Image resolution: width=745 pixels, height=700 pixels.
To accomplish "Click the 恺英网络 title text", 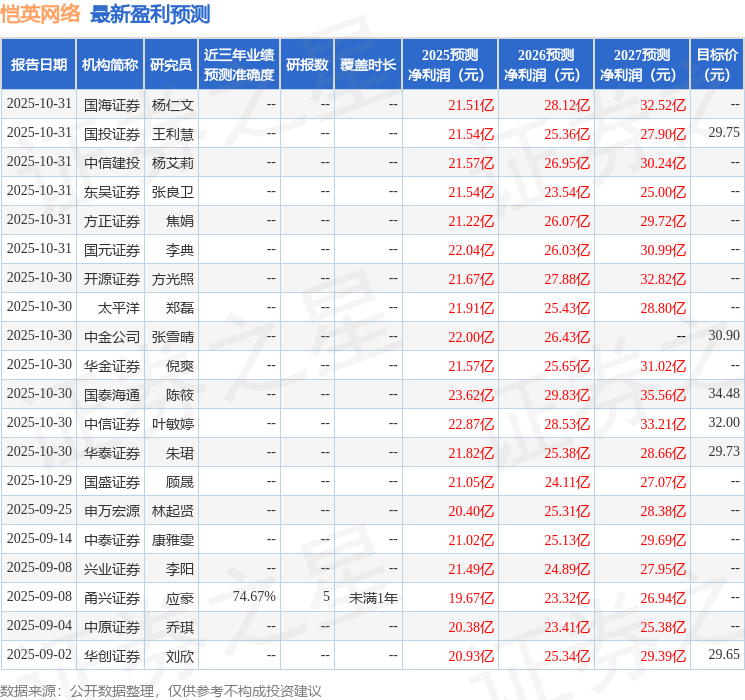I will click(x=41, y=14).
